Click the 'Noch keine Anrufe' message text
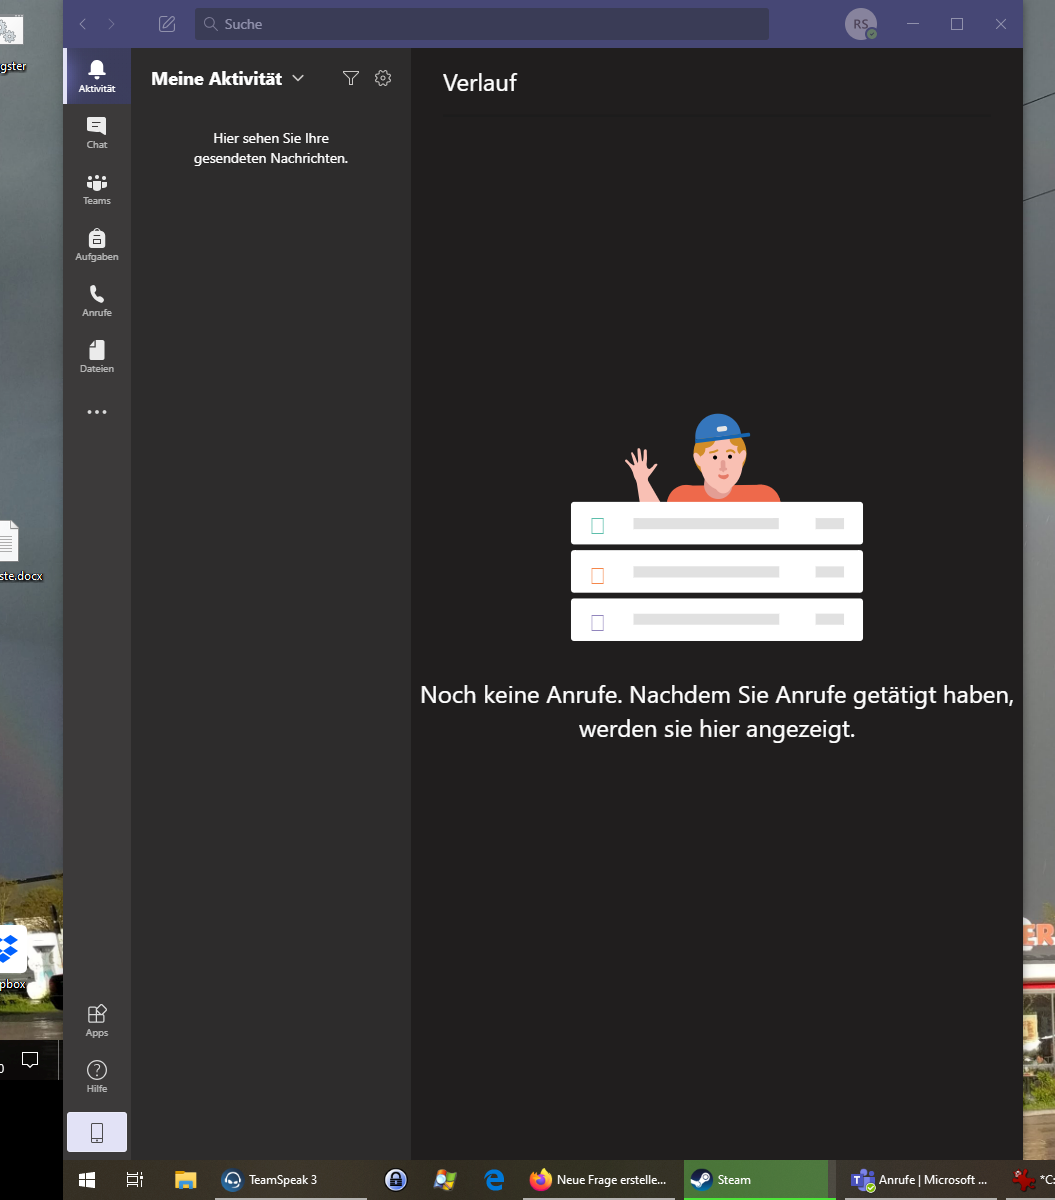Image resolution: width=1055 pixels, height=1200 pixels. 717,712
